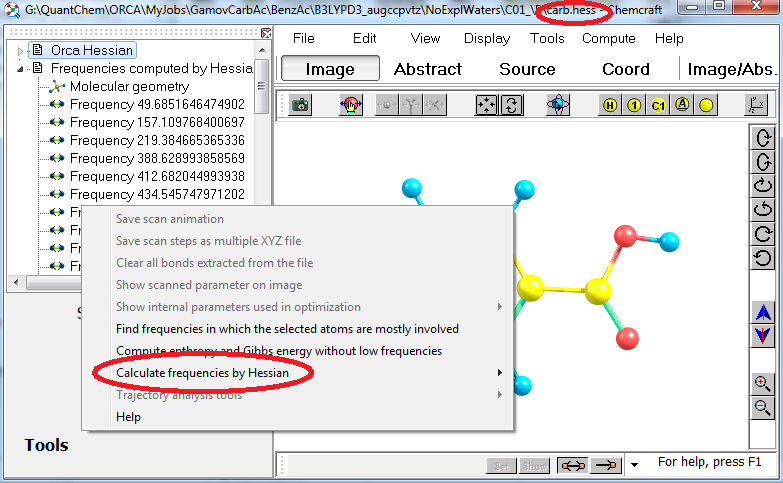783x483 pixels.
Task: Open the dropdown arrow in bottom status bar
Action: (634, 465)
